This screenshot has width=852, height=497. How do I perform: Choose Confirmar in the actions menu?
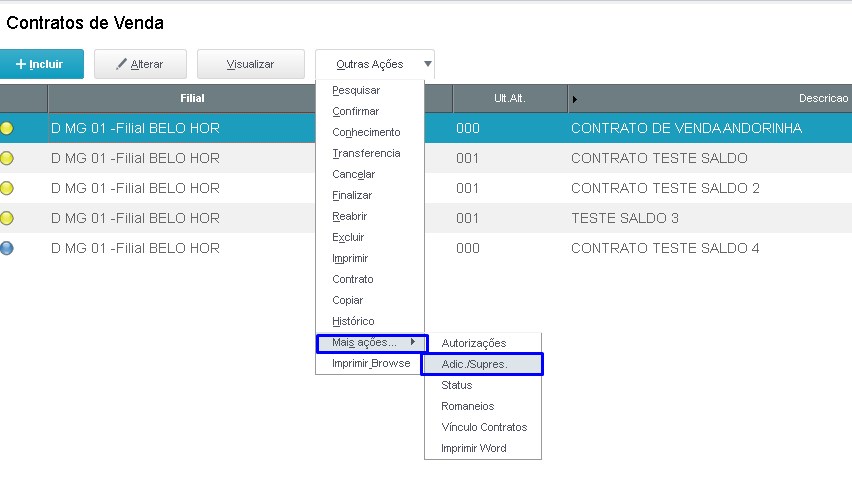tap(355, 111)
